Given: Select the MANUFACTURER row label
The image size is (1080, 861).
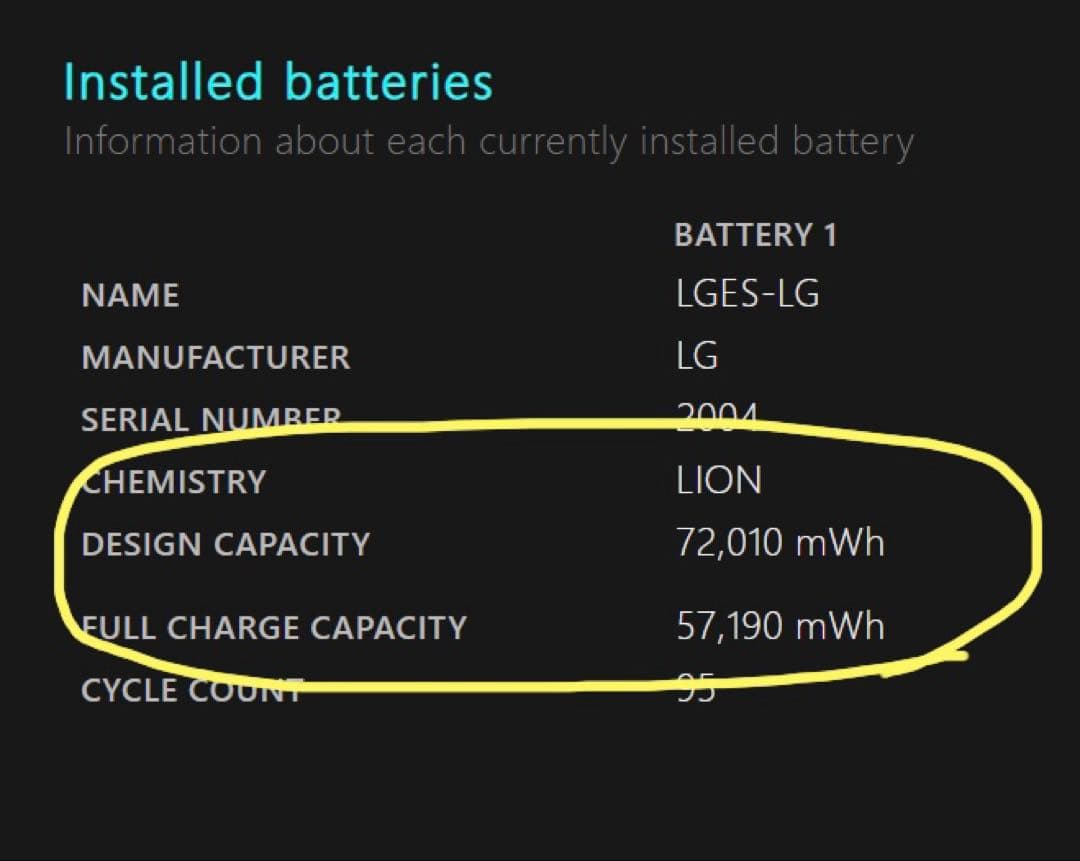Looking at the screenshot, I should coord(216,358).
